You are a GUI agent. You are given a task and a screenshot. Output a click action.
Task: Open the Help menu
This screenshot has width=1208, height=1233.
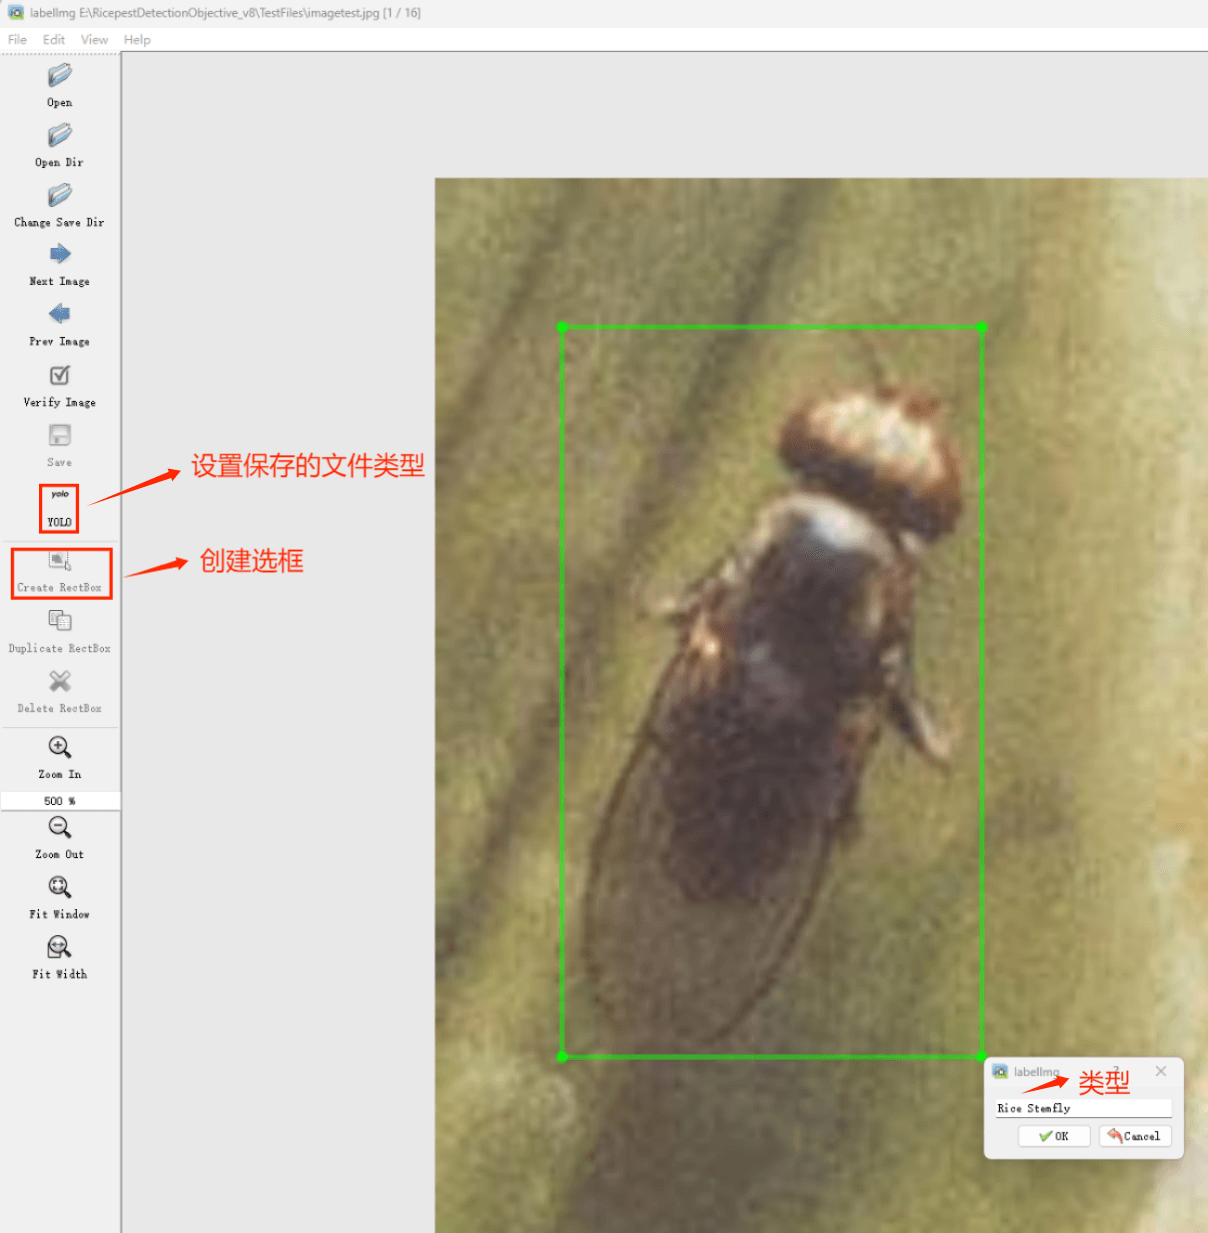[137, 40]
